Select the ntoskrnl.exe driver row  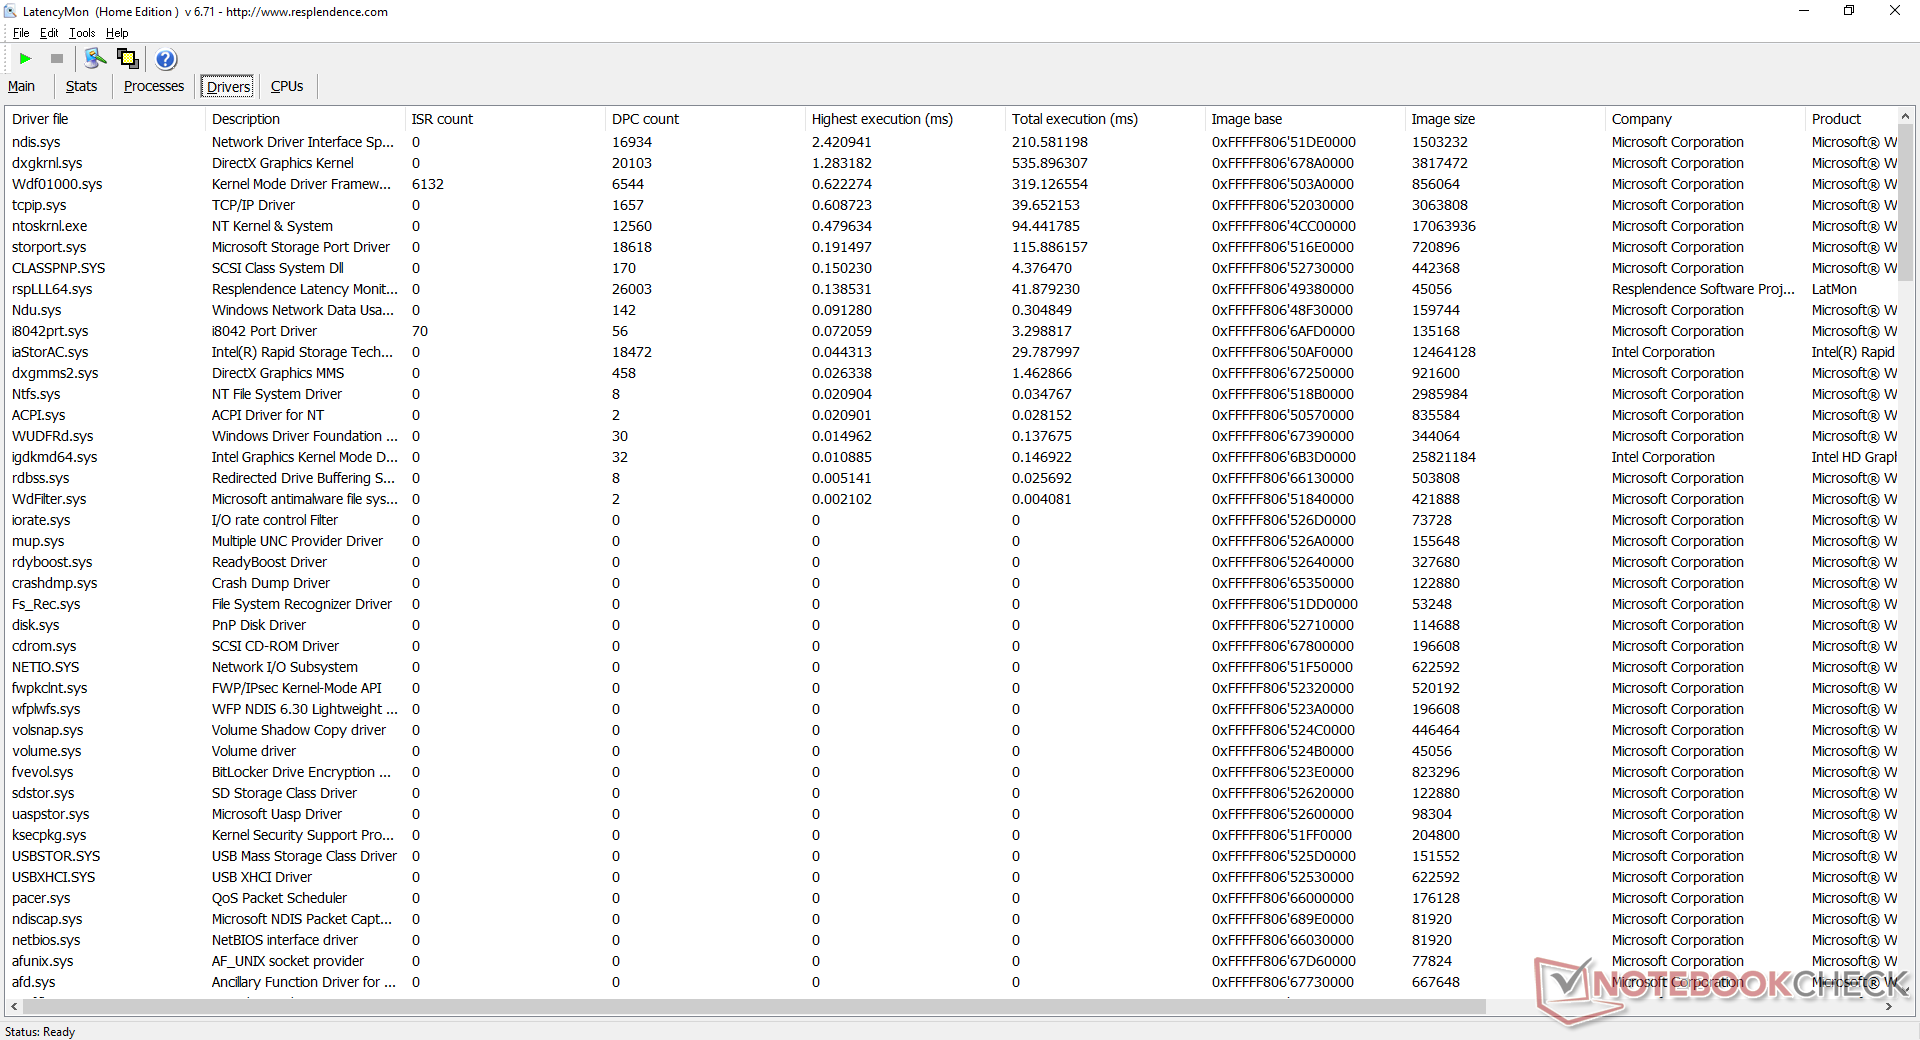951,226
